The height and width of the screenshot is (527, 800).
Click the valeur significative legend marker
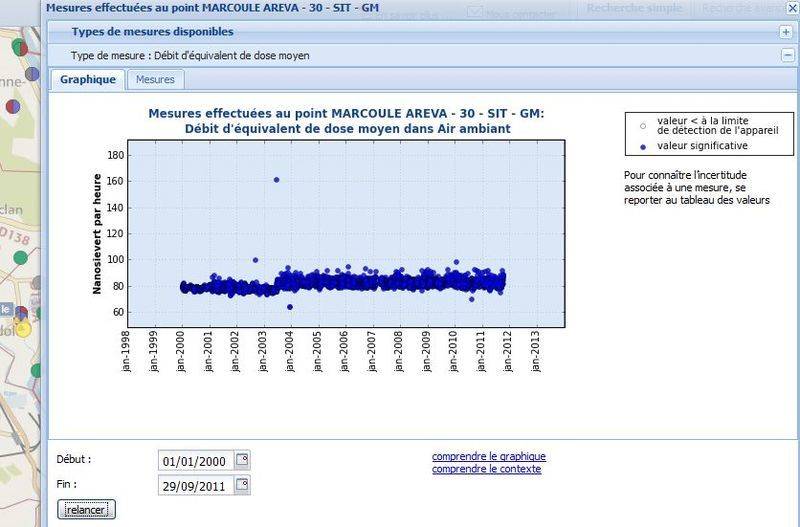[x=643, y=146]
